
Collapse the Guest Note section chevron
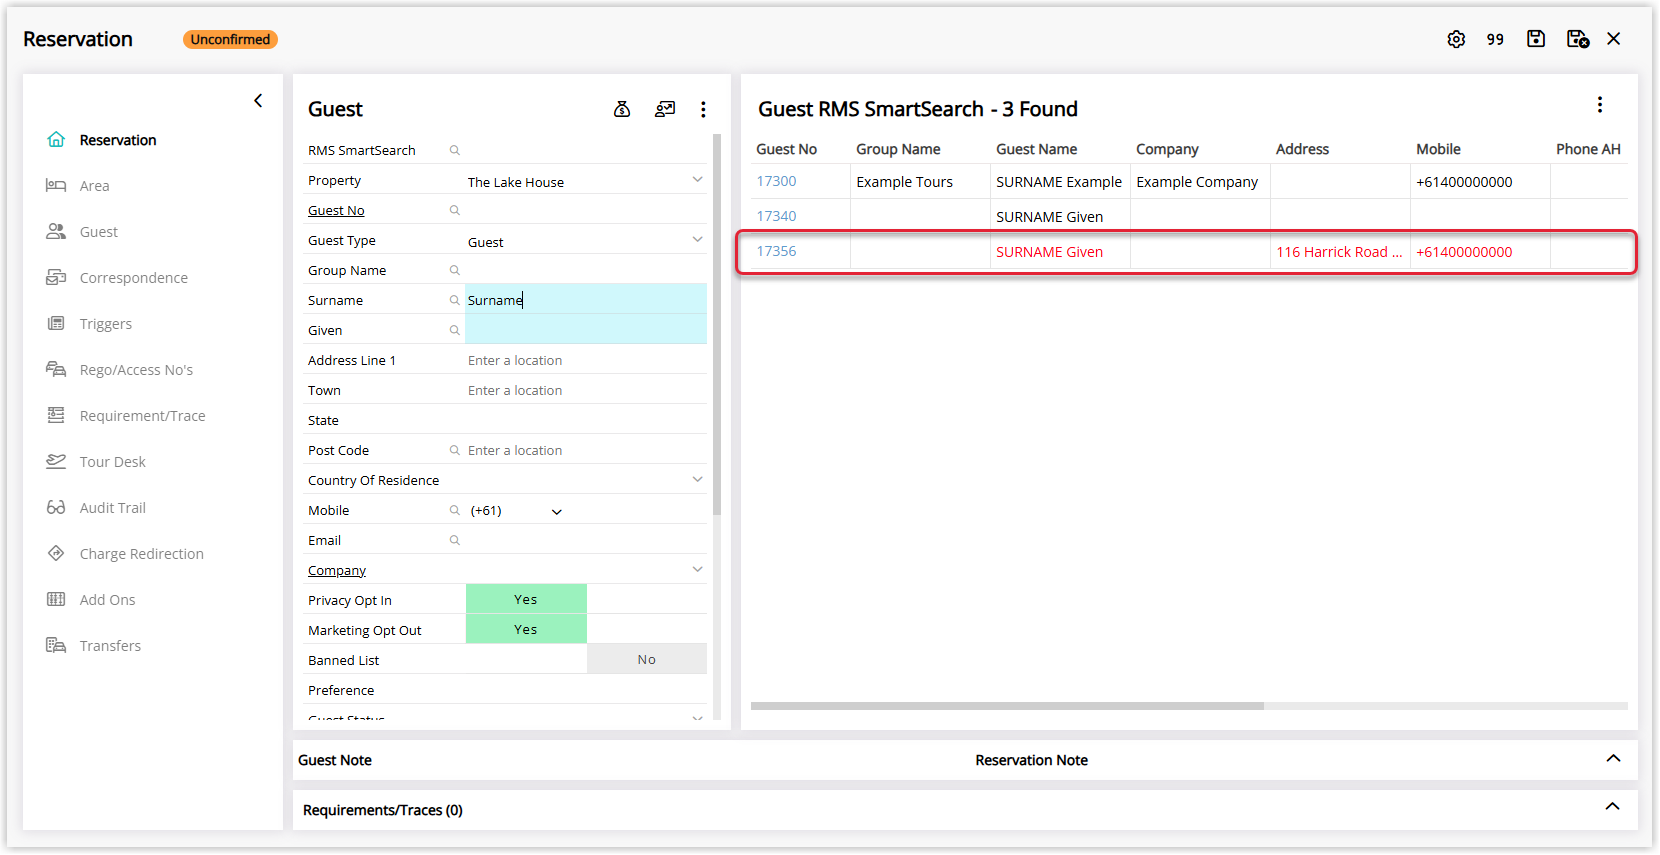point(1613,759)
